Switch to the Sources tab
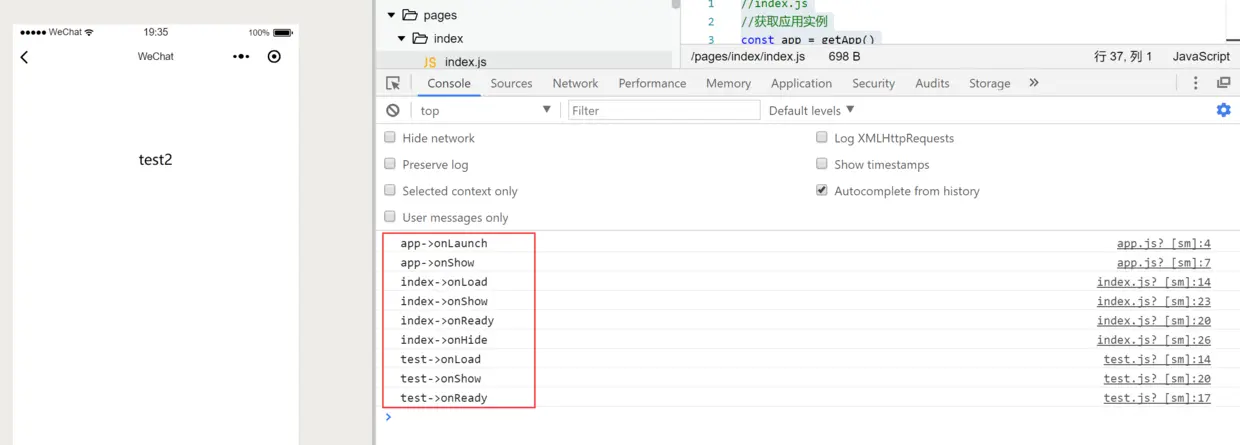Viewport: 1240px width, 445px height. tap(511, 83)
